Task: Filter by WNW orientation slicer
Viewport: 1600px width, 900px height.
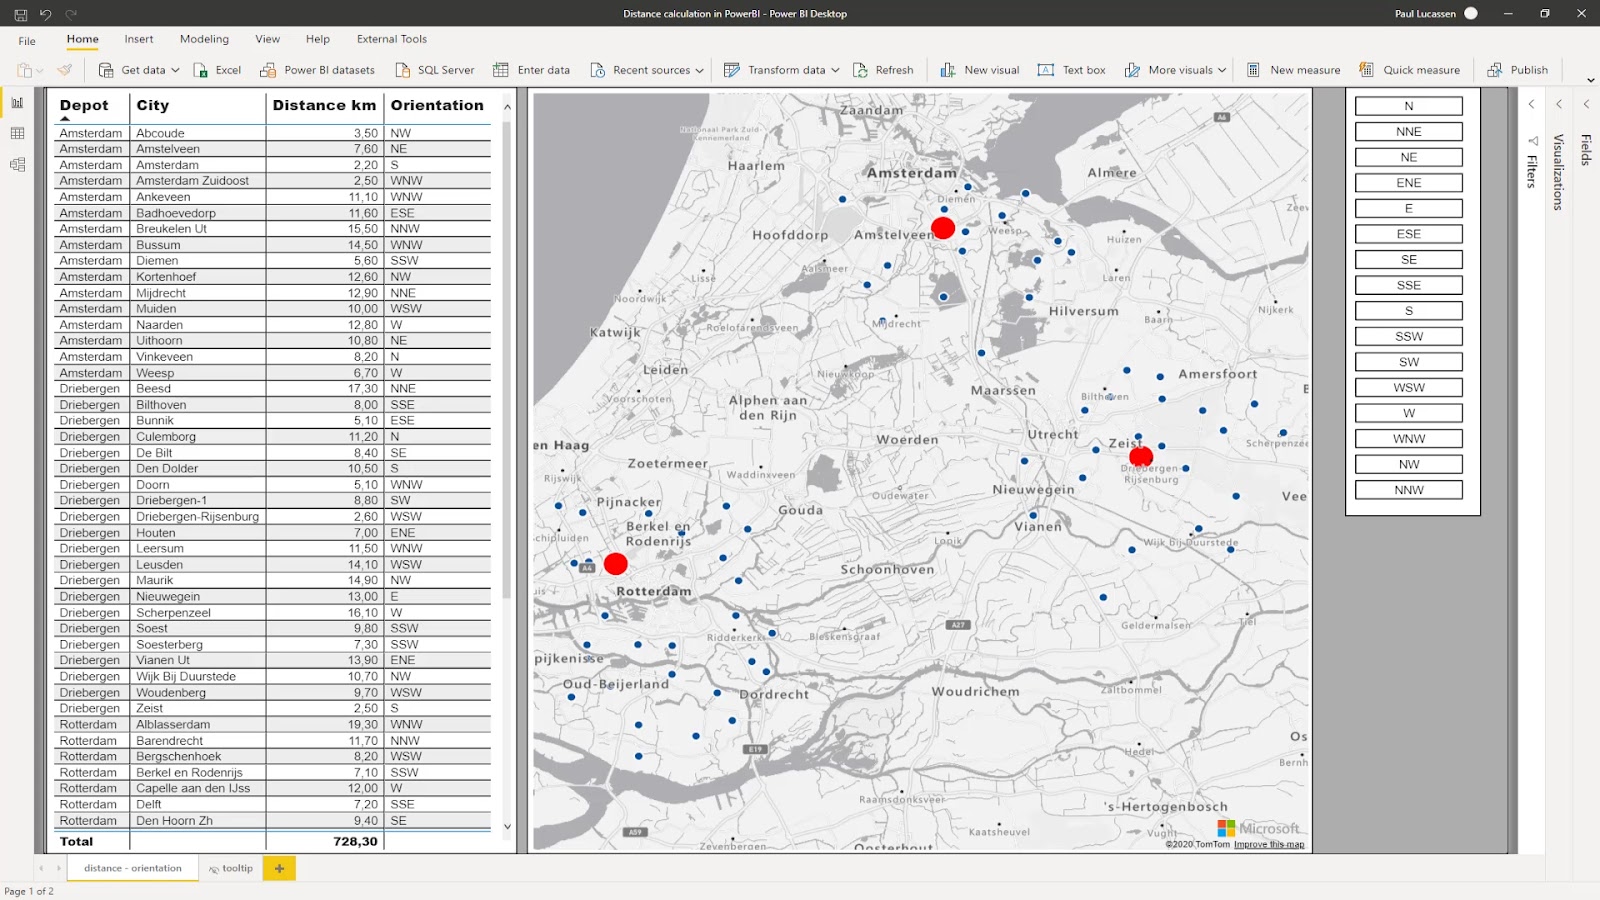Action: (1408, 439)
